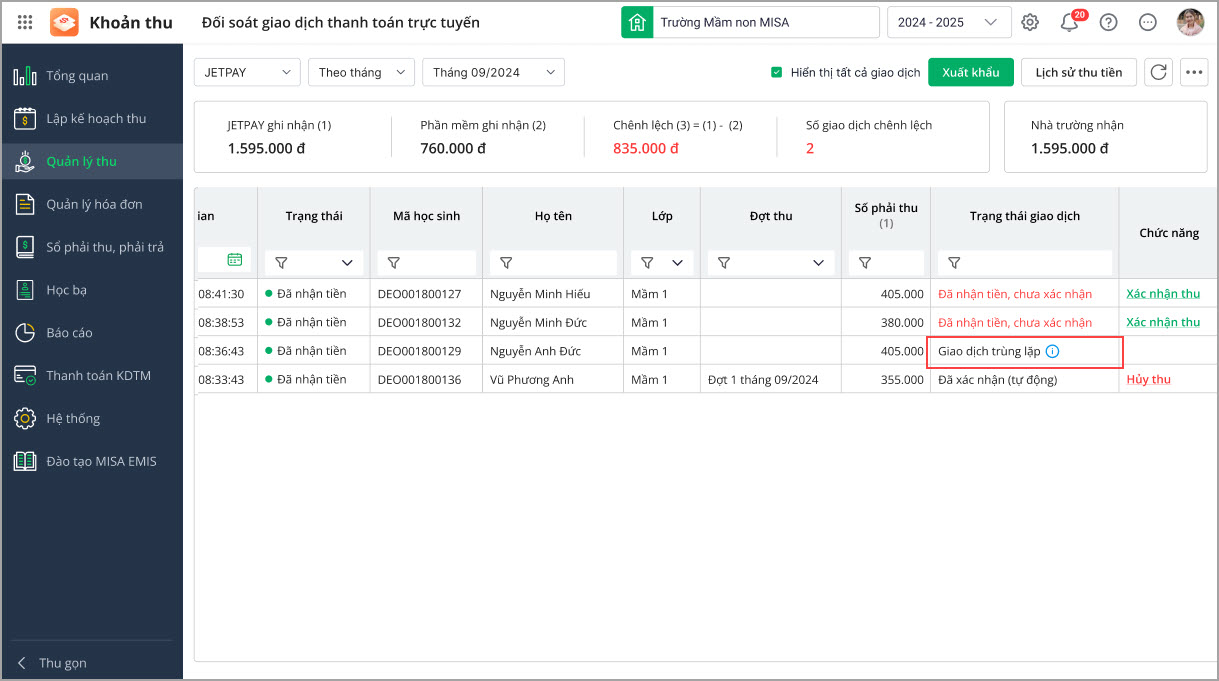The image size is (1219, 681).
Task: Open the notifications bell
Action: [1069, 23]
